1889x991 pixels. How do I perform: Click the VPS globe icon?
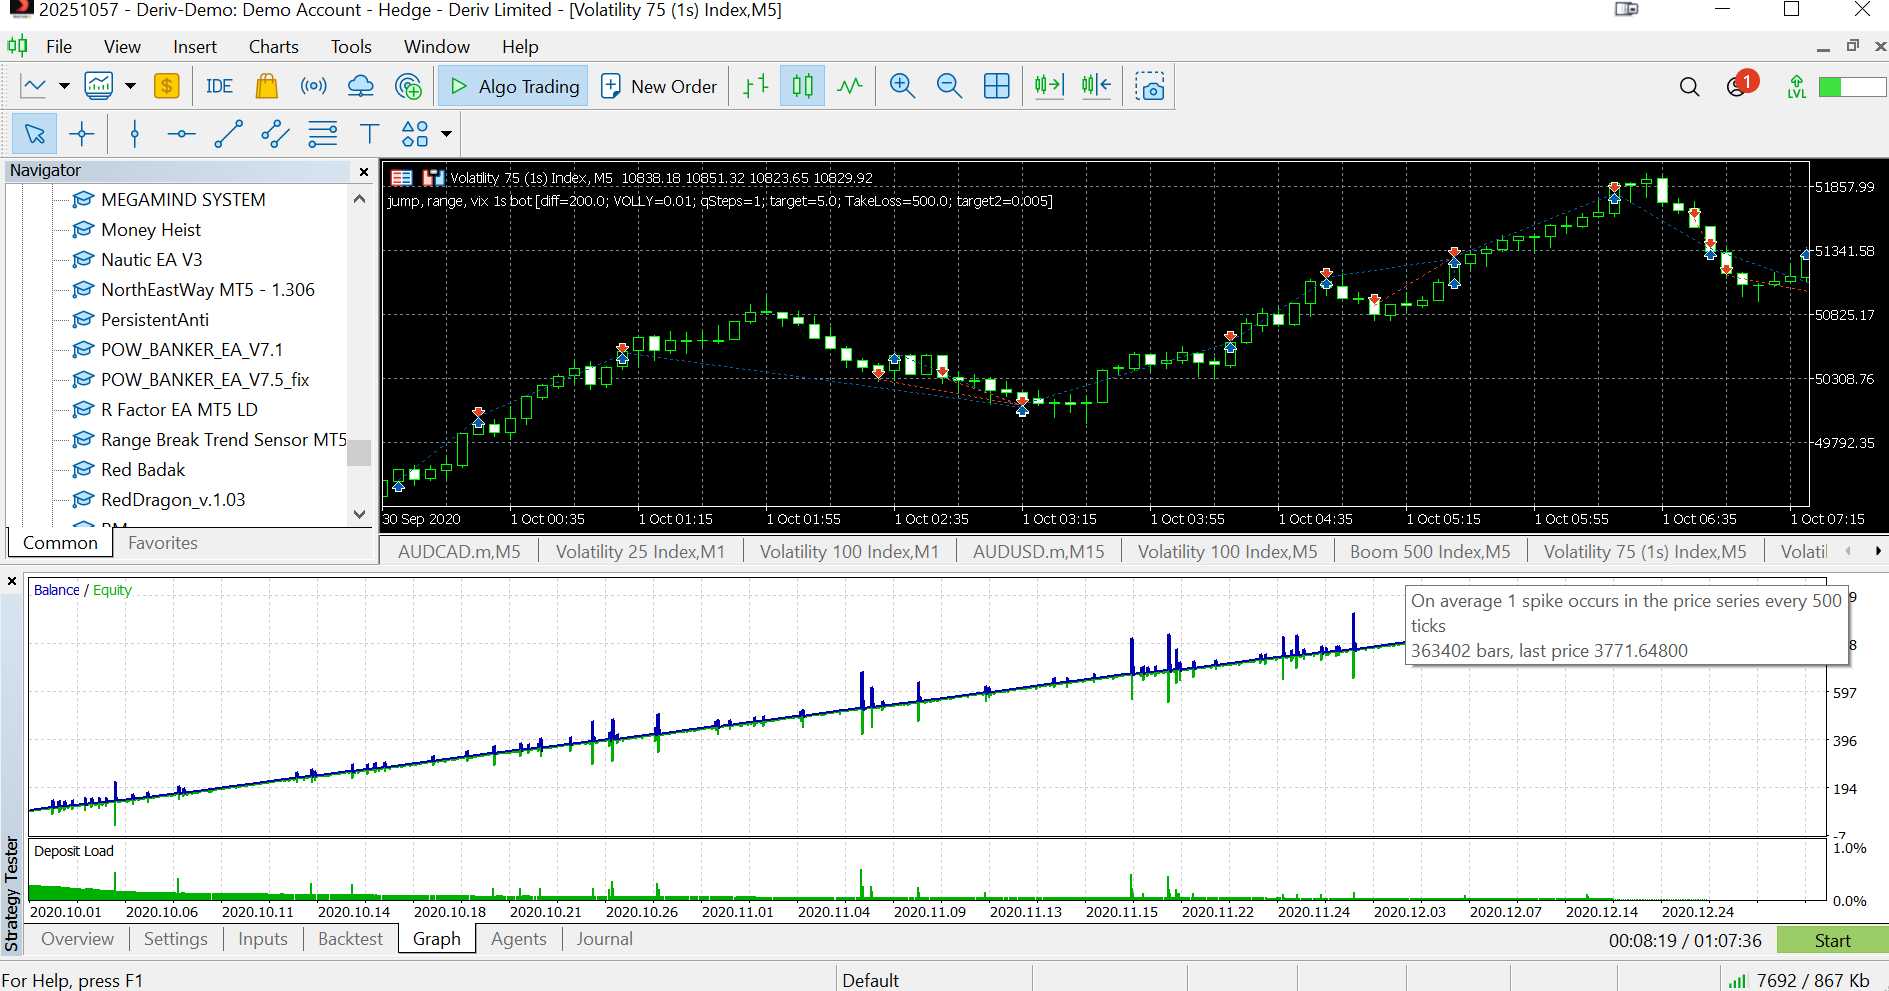408,86
